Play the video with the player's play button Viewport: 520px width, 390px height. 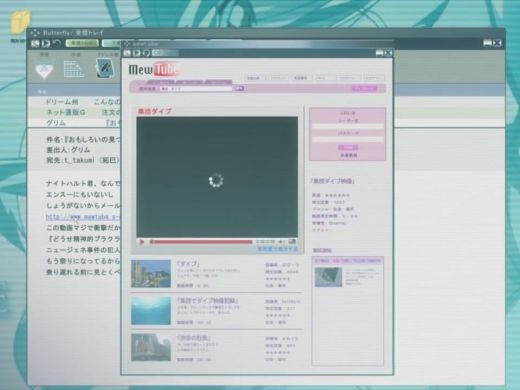click(x=142, y=242)
